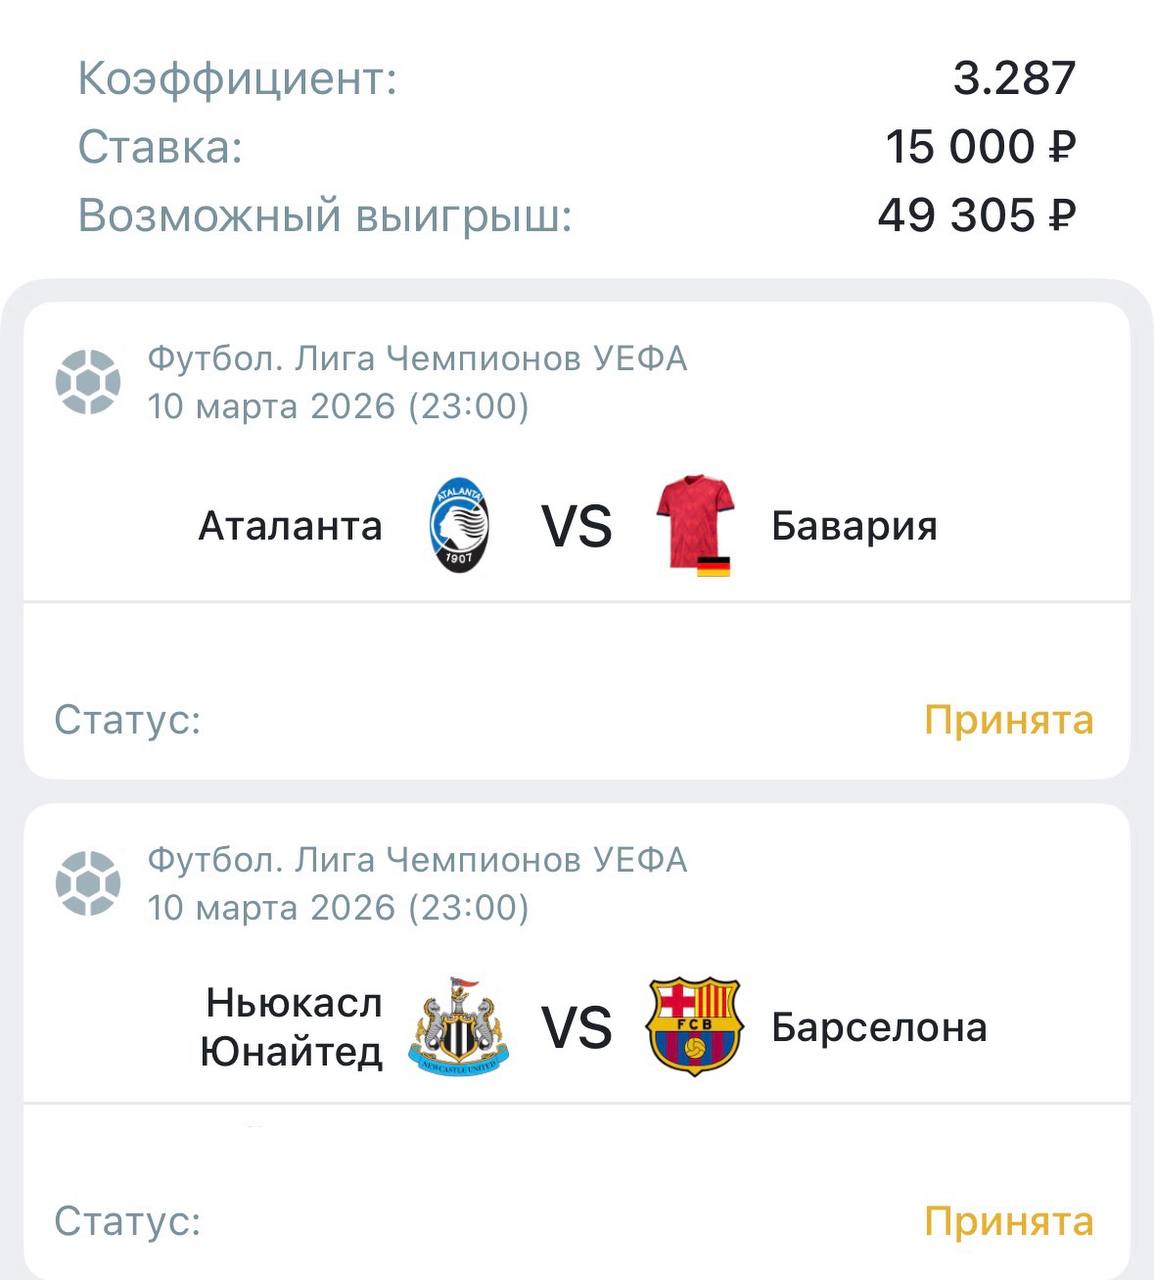Click the football icon beside Аталанта match header
This screenshot has height=1280, width=1154.
click(88, 382)
